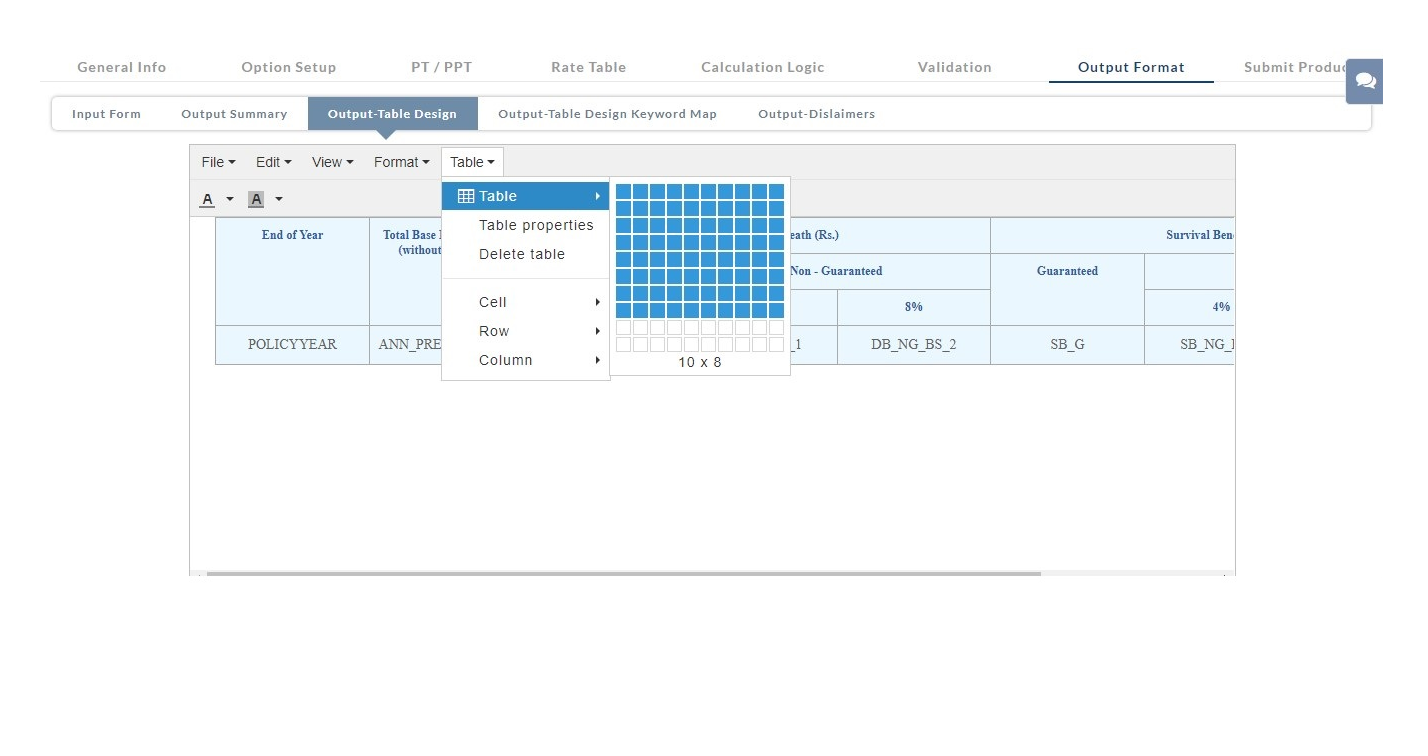Expand the text color dropdown arrow
The width and height of the screenshot is (1428, 756).
[x=230, y=199]
